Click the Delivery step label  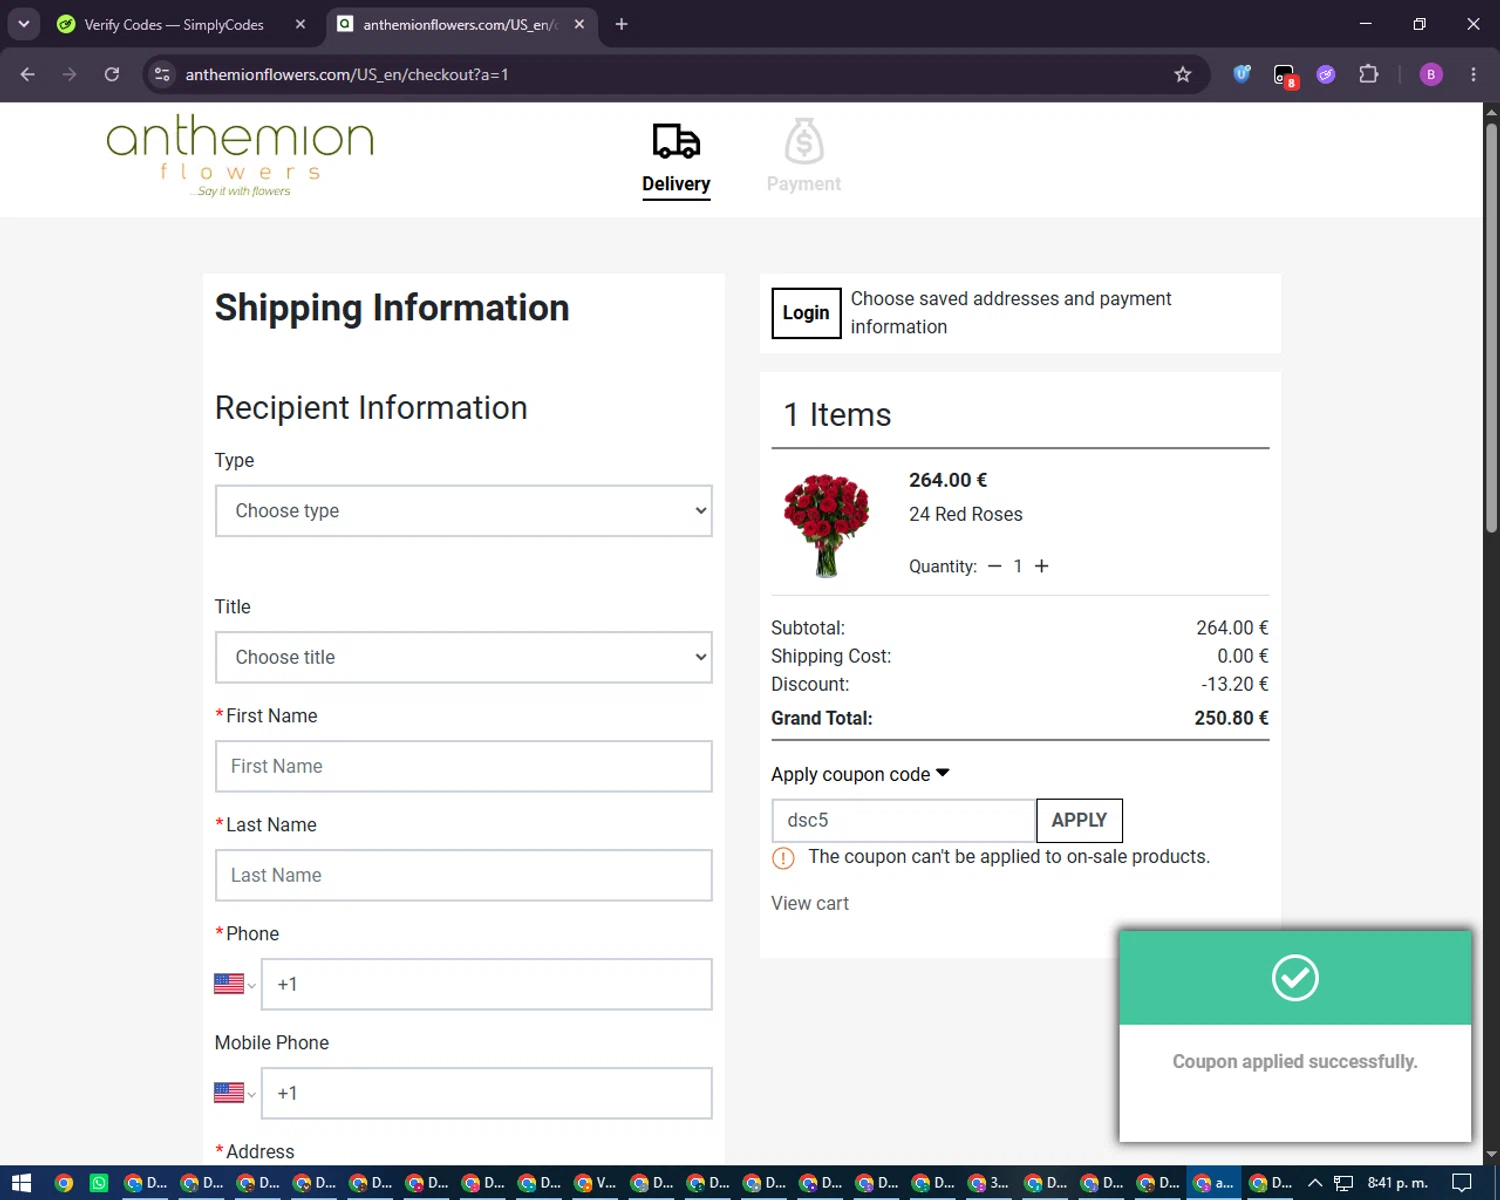(676, 184)
